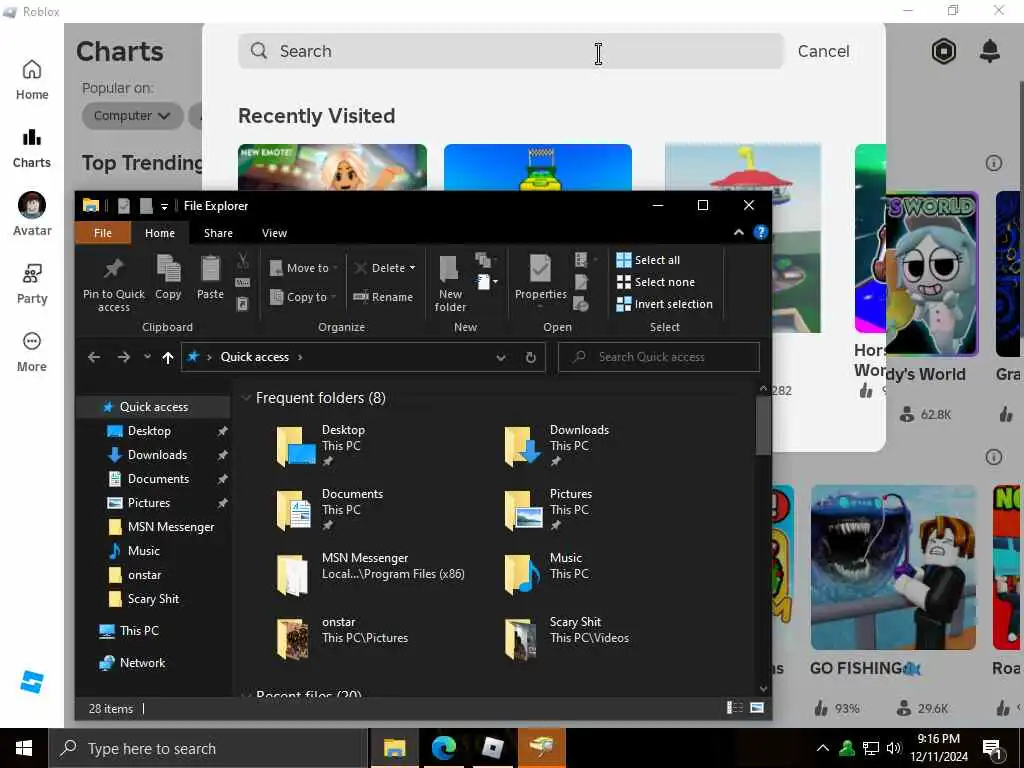Expand address bar history dropdown
The width and height of the screenshot is (1024, 768).
tap(501, 357)
